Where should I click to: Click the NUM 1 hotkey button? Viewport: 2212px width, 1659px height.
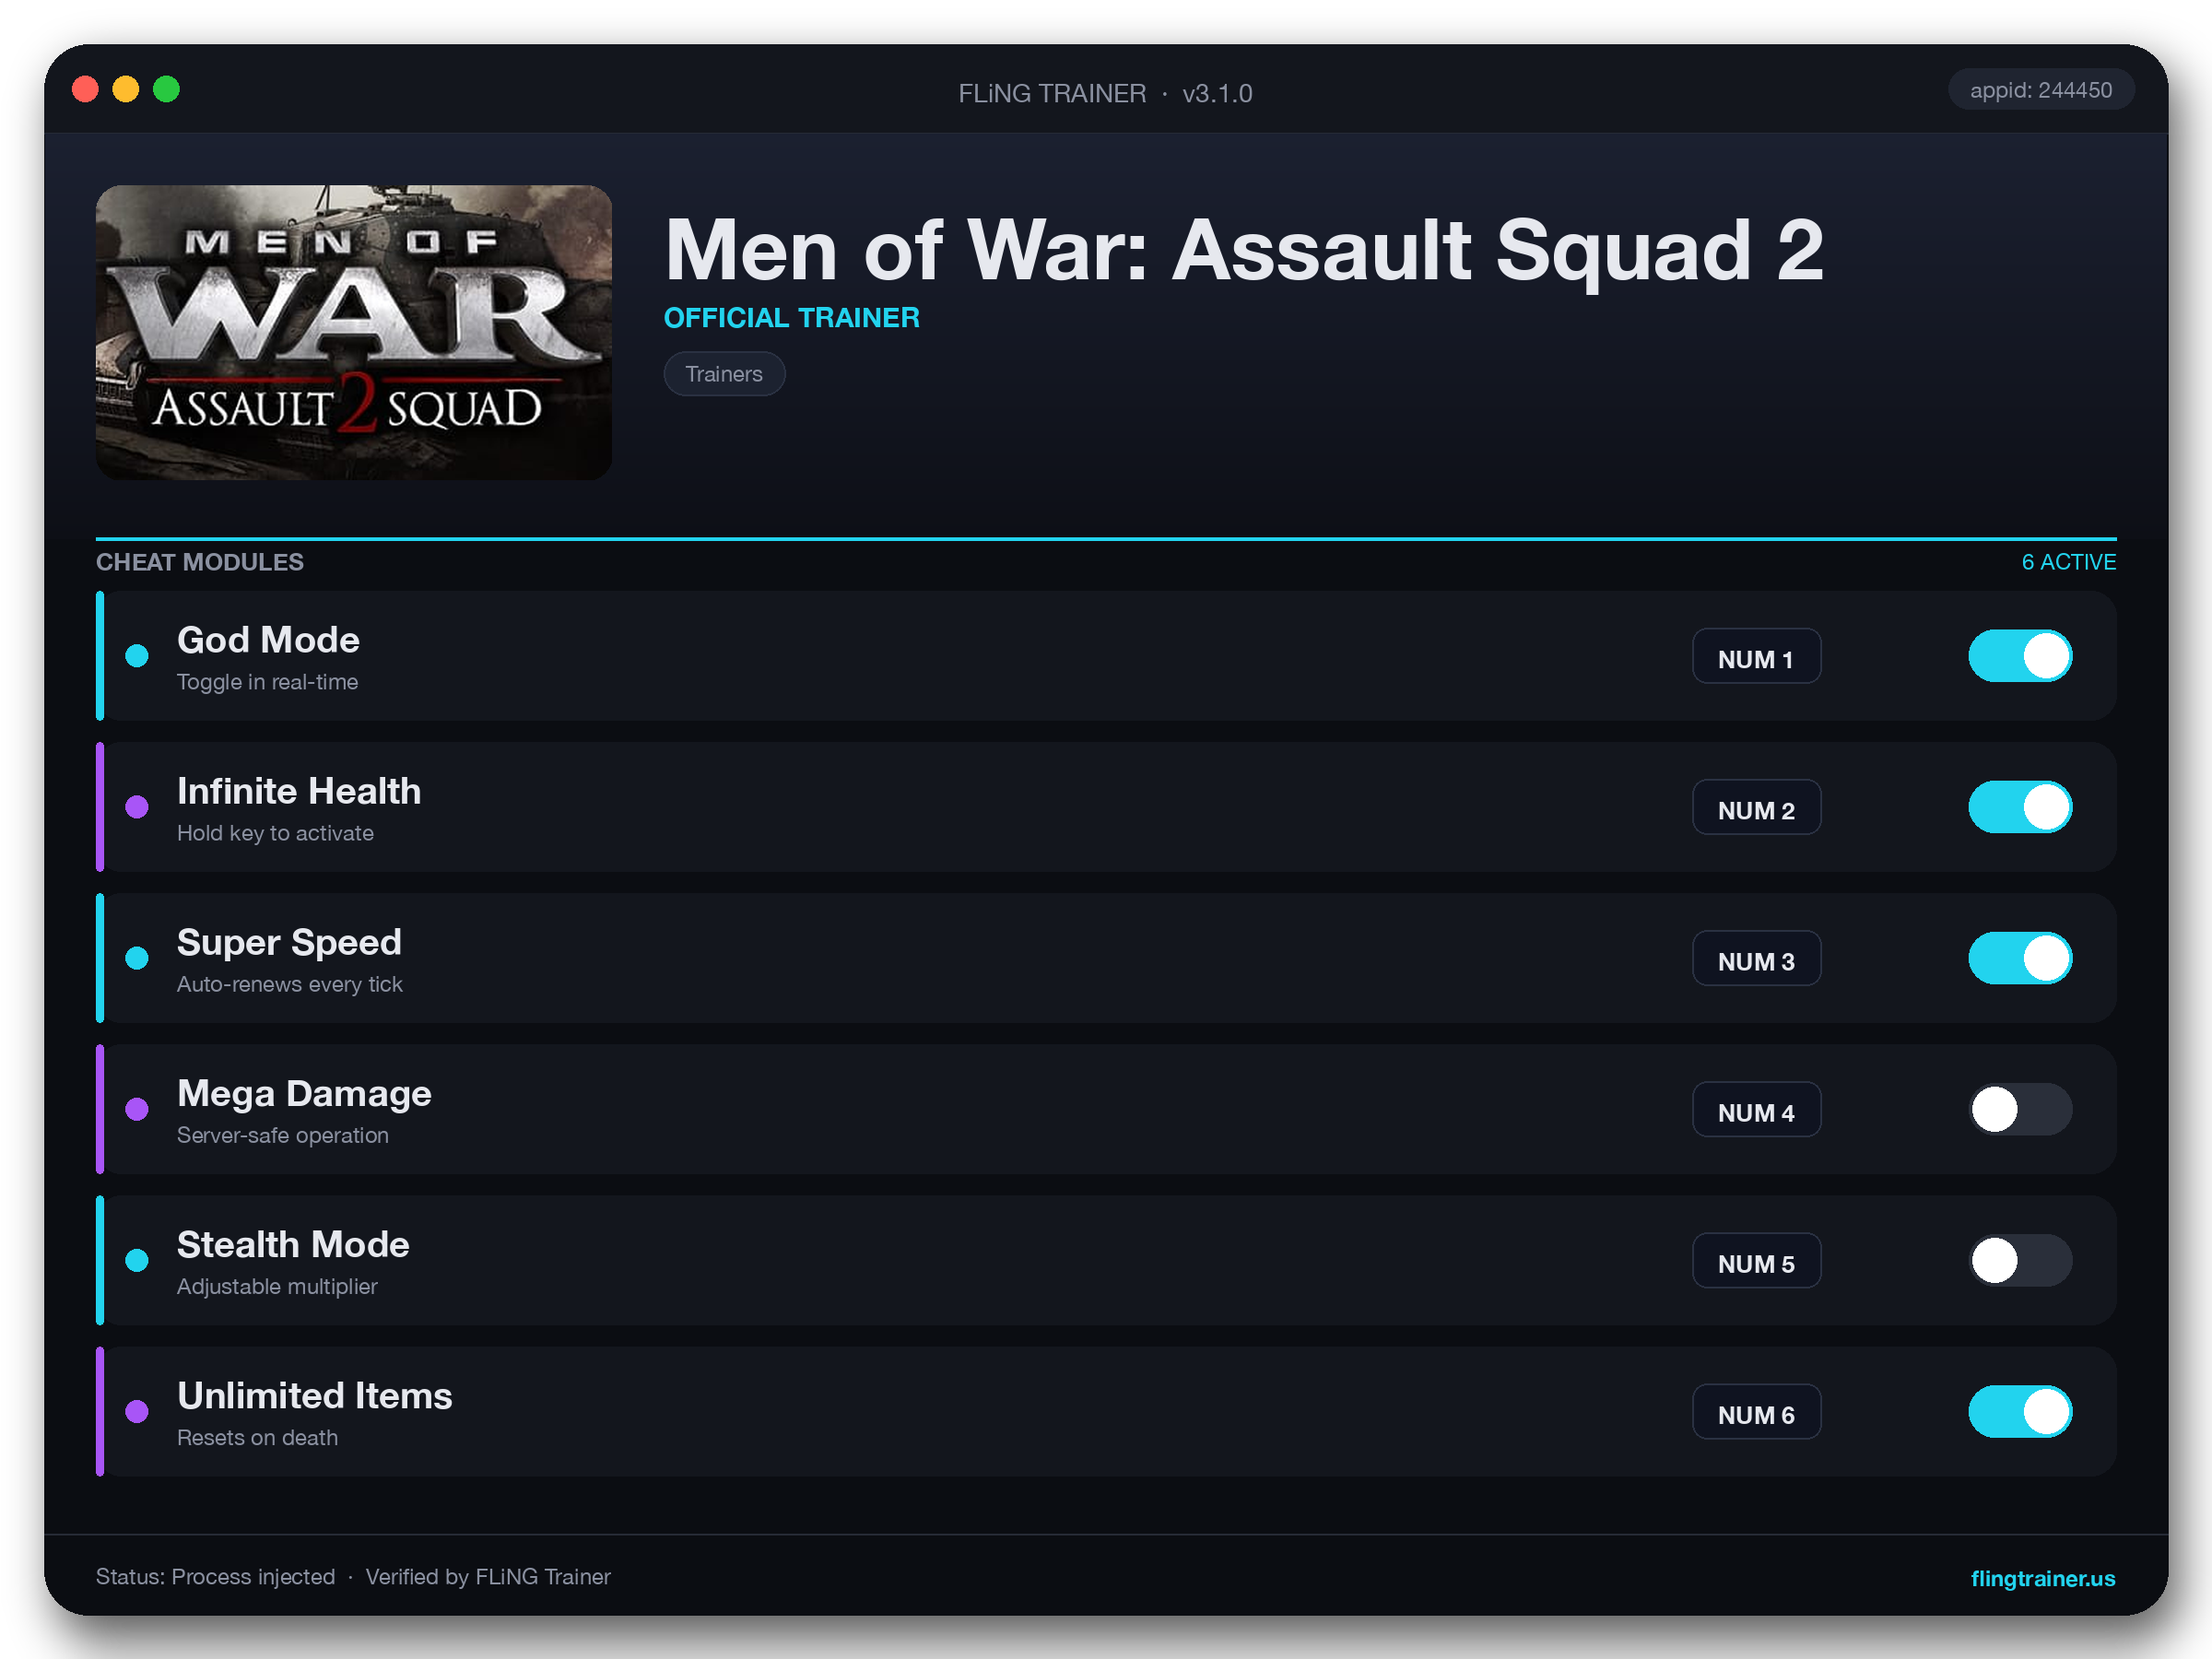(x=1756, y=656)
